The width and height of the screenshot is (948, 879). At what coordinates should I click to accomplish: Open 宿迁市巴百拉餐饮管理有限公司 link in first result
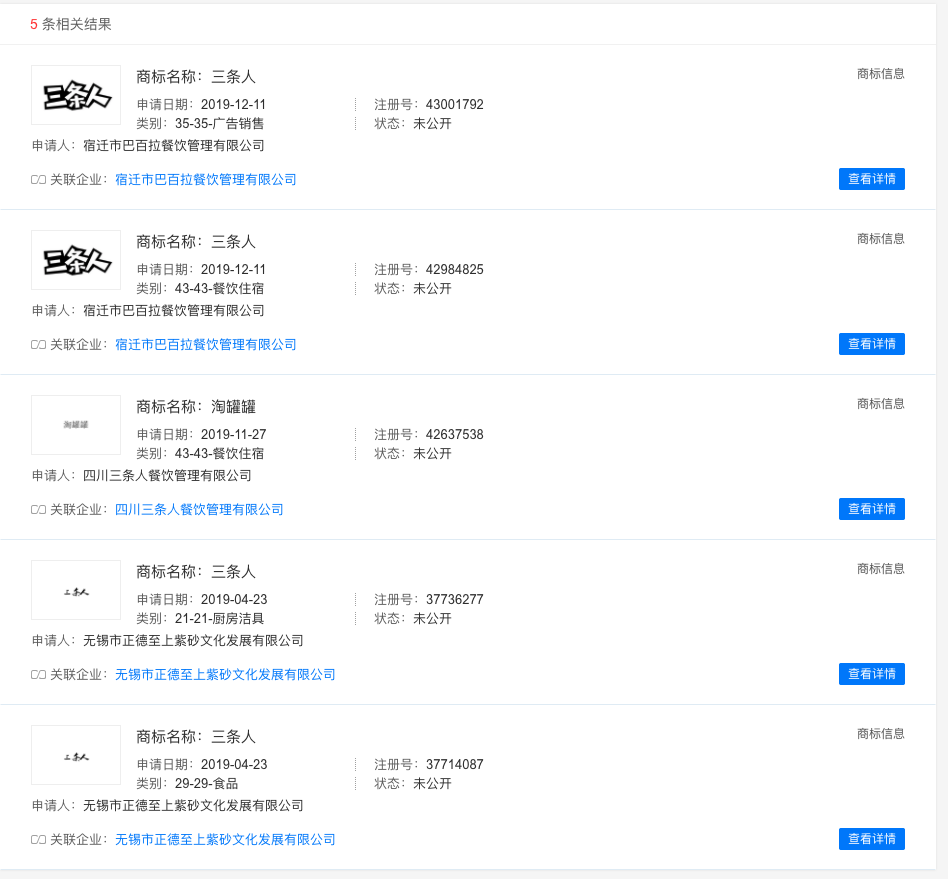click(205, 180)
